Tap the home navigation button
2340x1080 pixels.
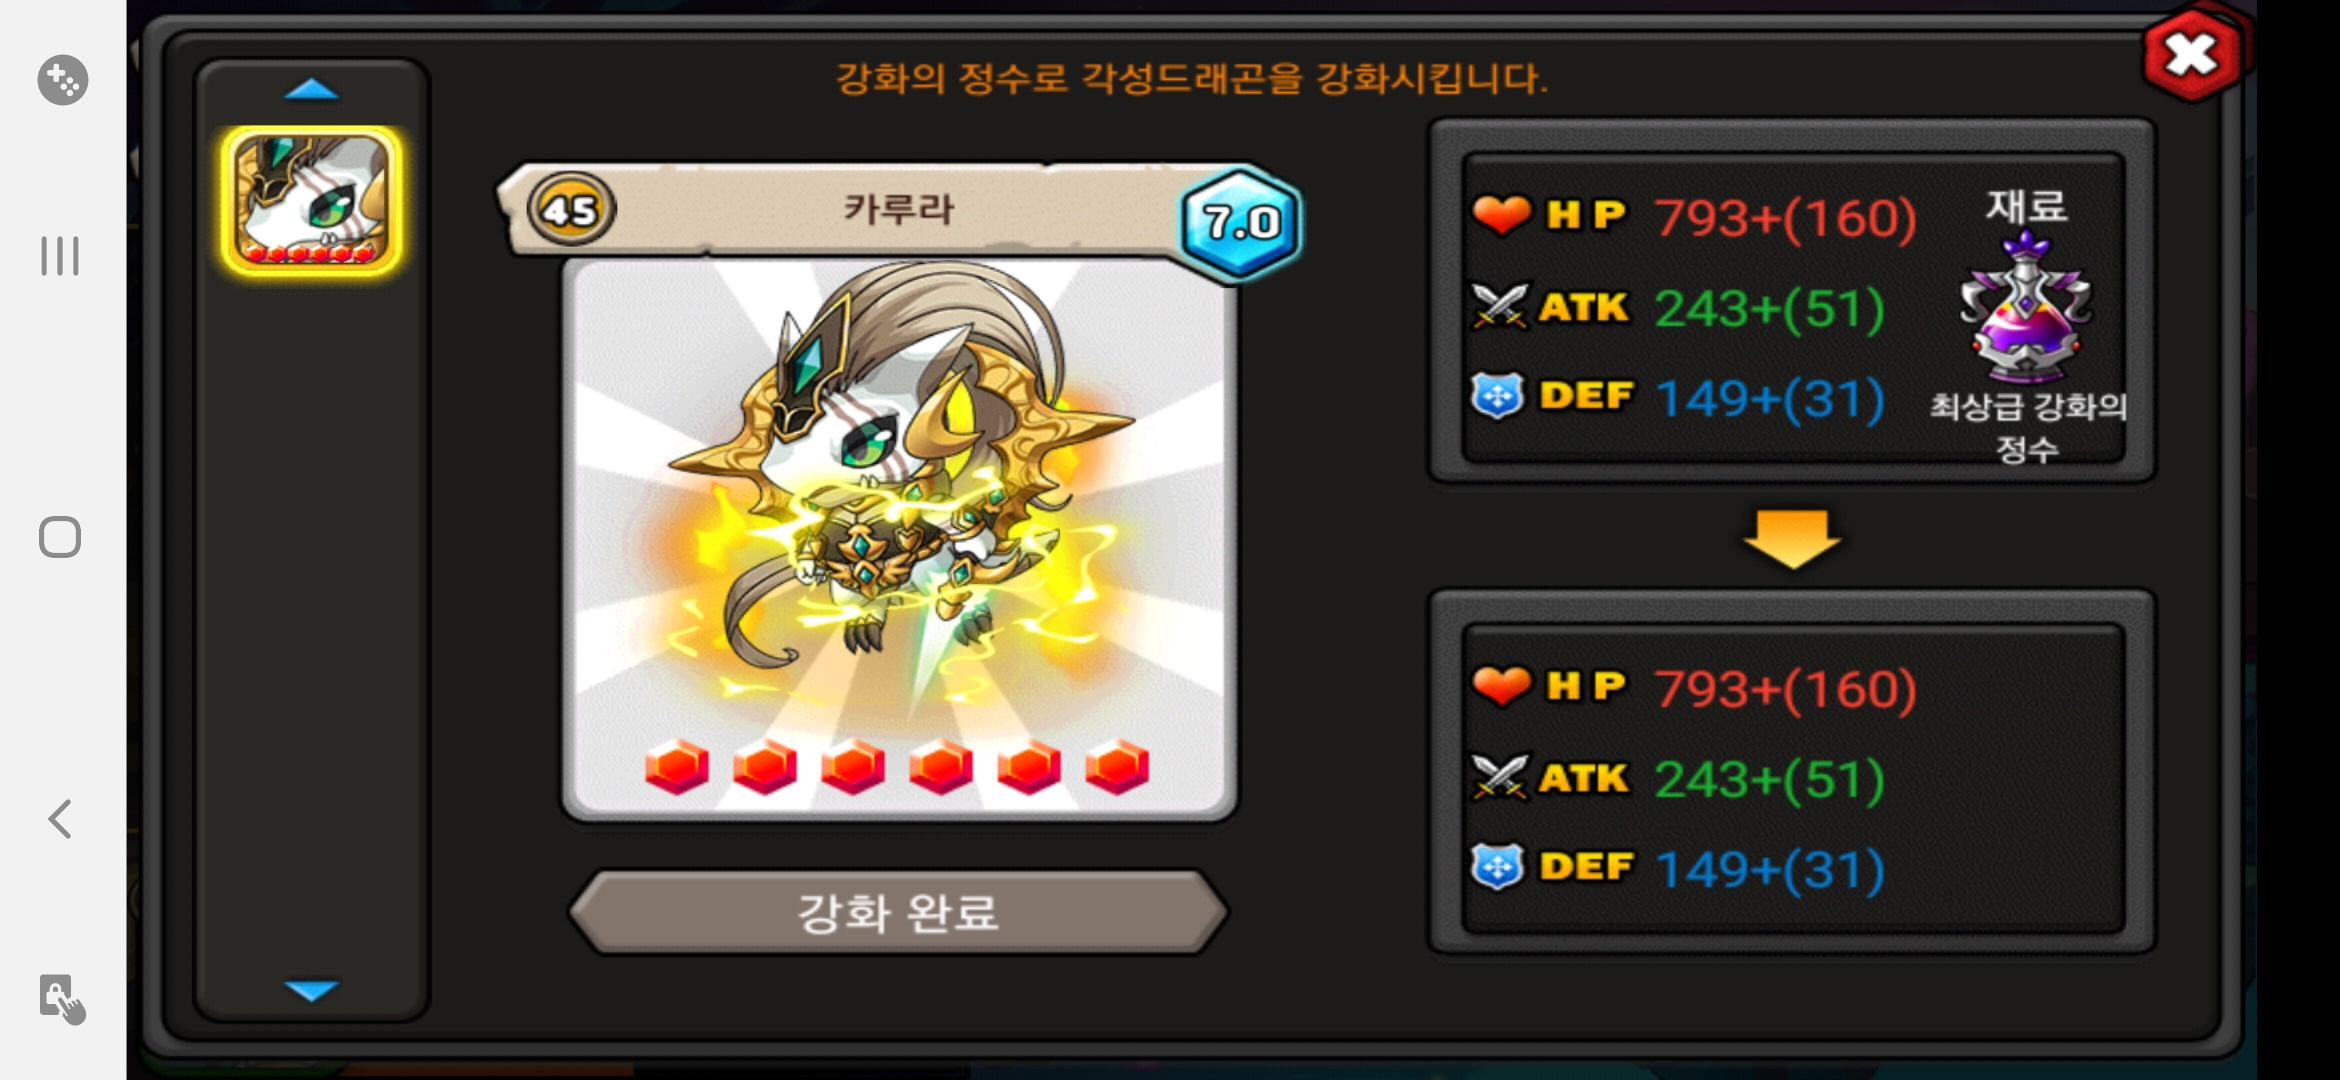tap(60, 537)
